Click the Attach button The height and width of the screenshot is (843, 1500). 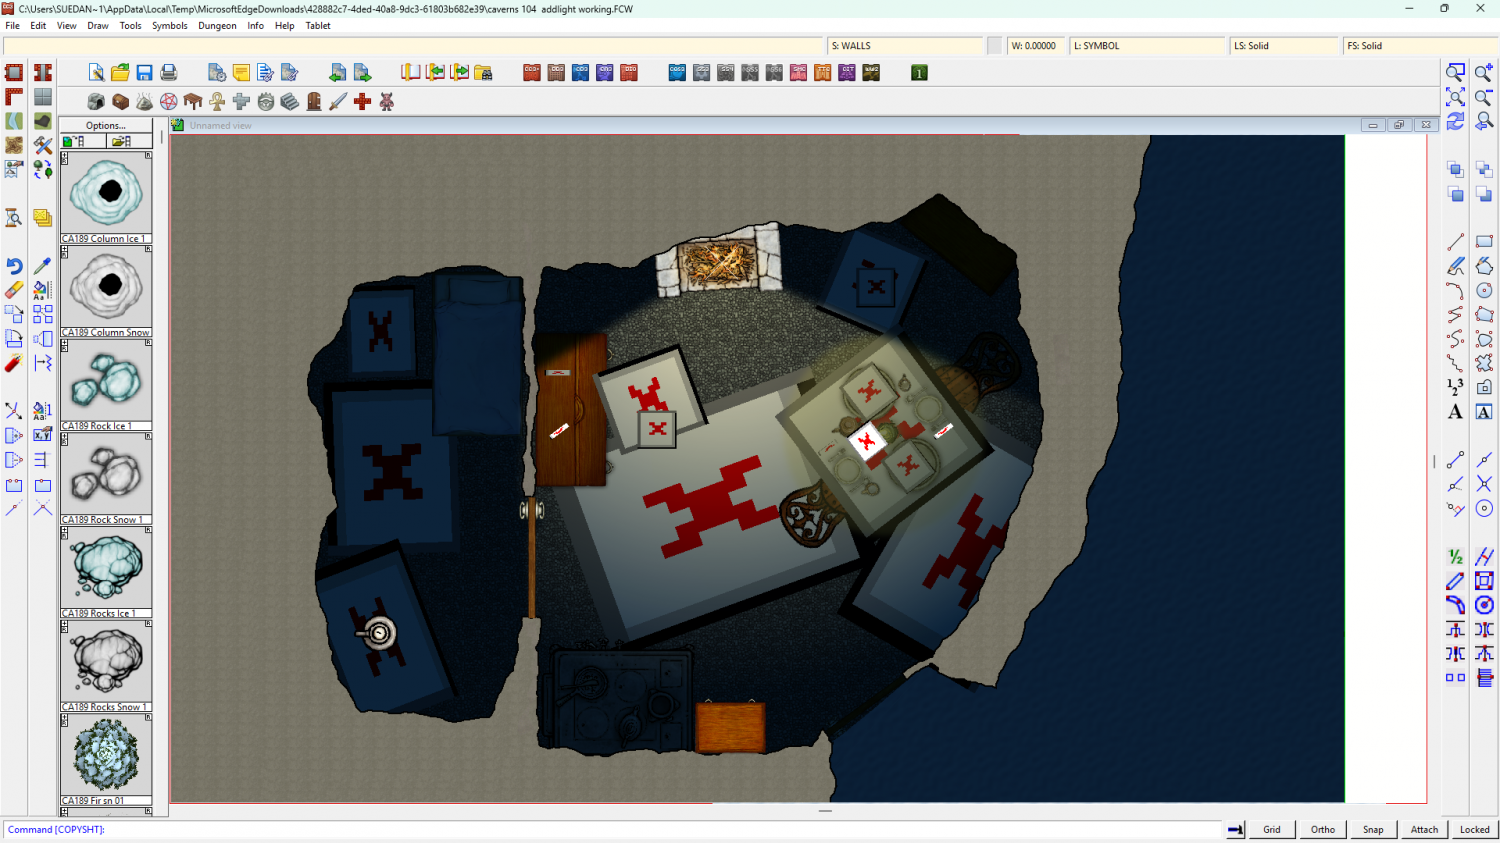click(1424, 829)
